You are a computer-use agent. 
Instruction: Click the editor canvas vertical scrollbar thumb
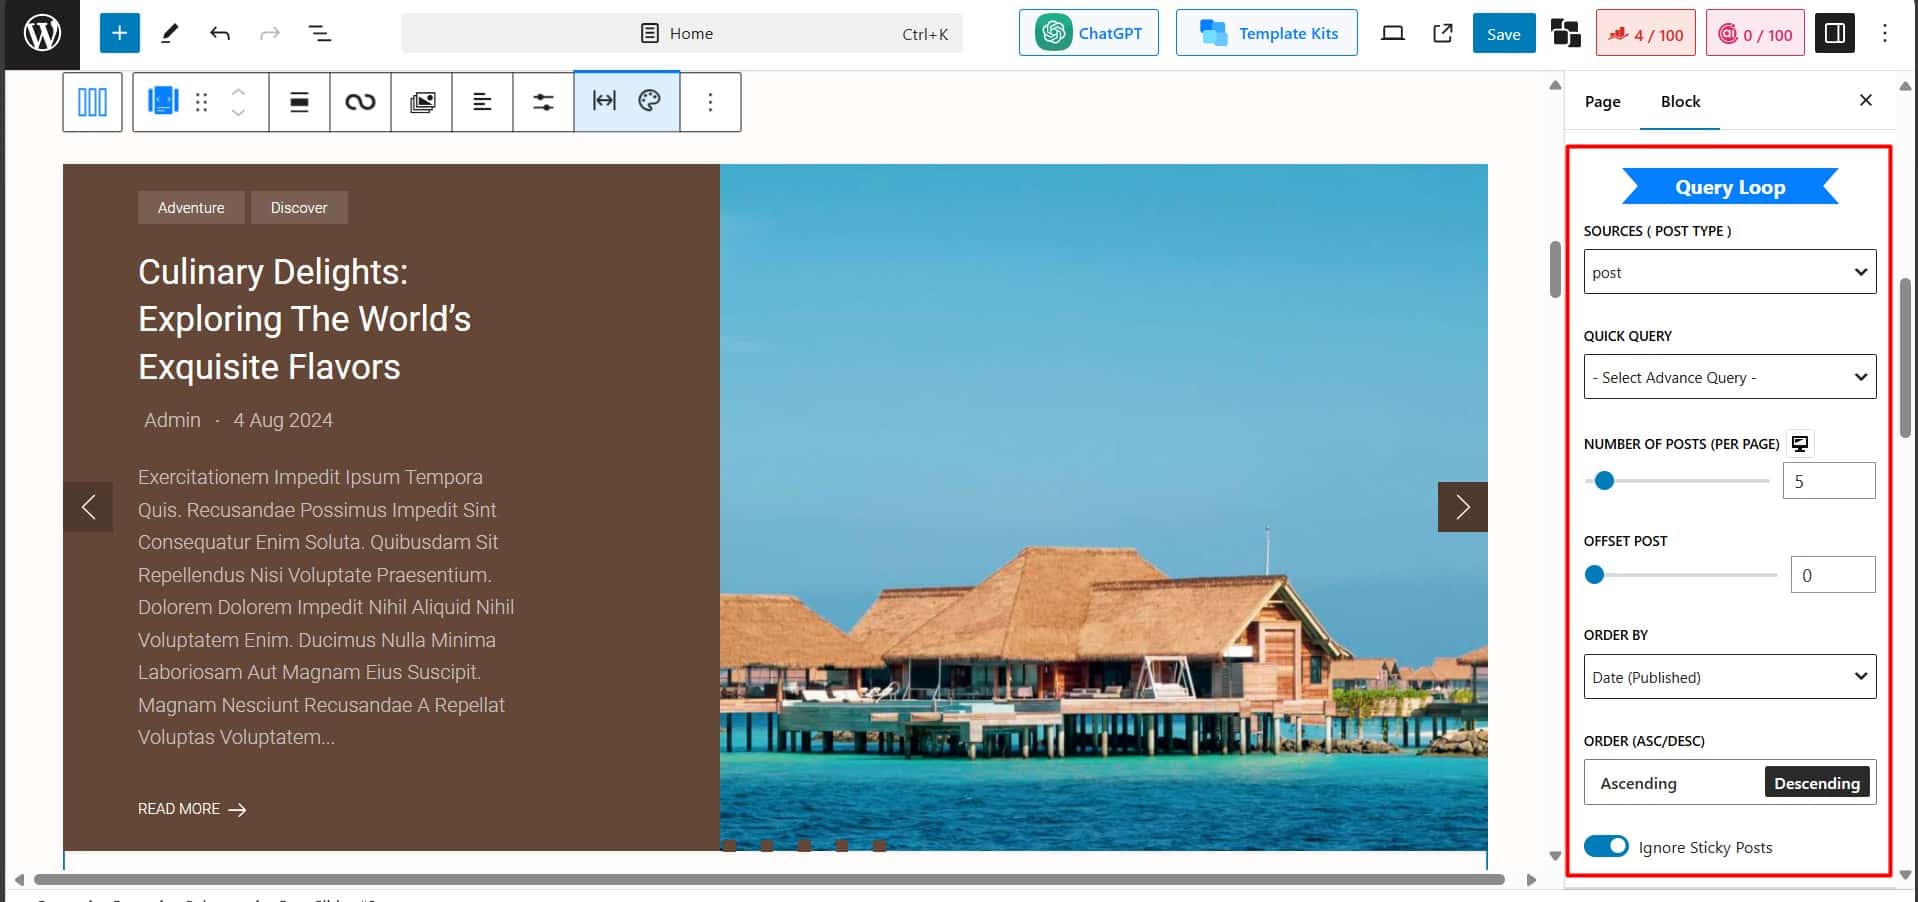1555,269
